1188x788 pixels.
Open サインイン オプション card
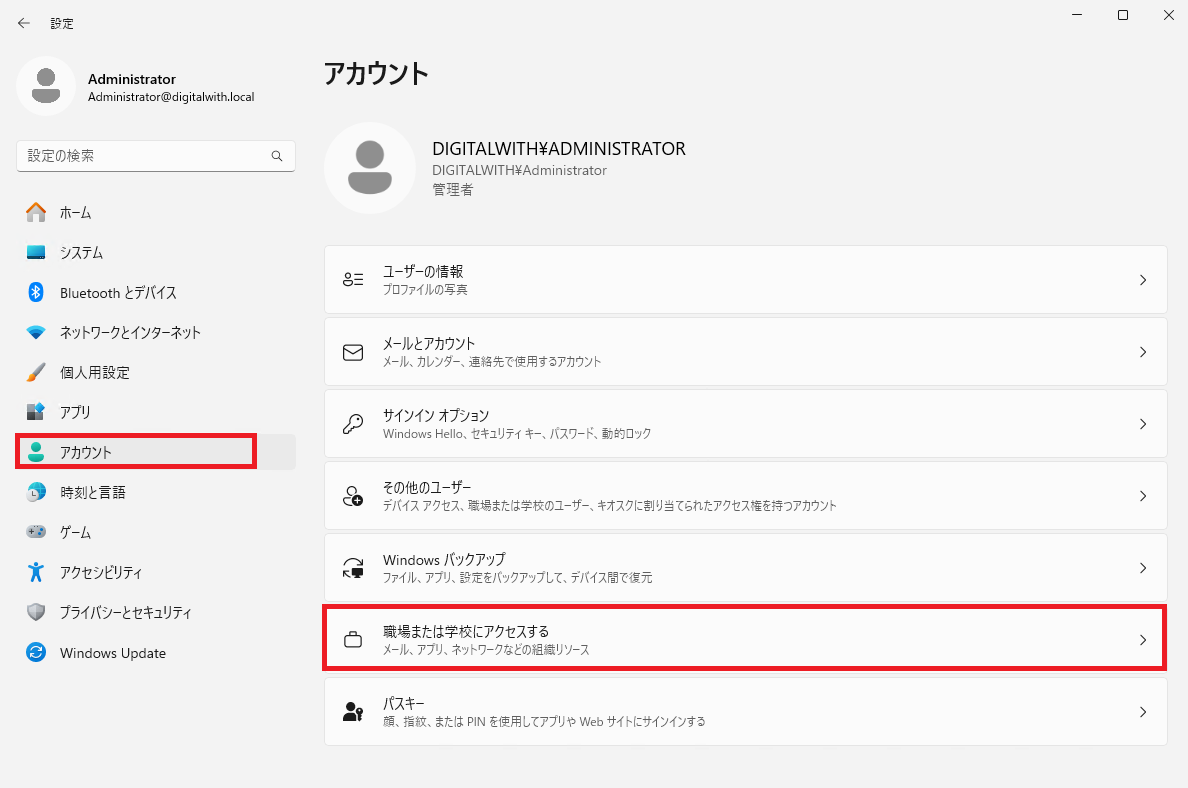tap(746, 424)
